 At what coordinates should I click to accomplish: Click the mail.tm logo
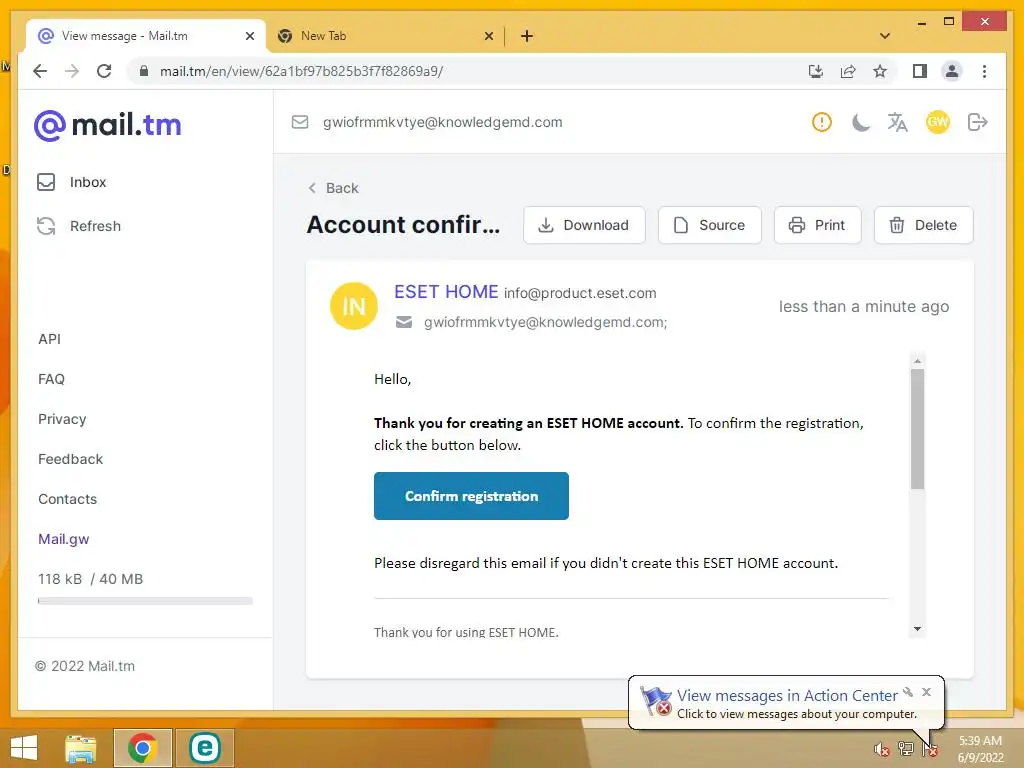[108, 125]
